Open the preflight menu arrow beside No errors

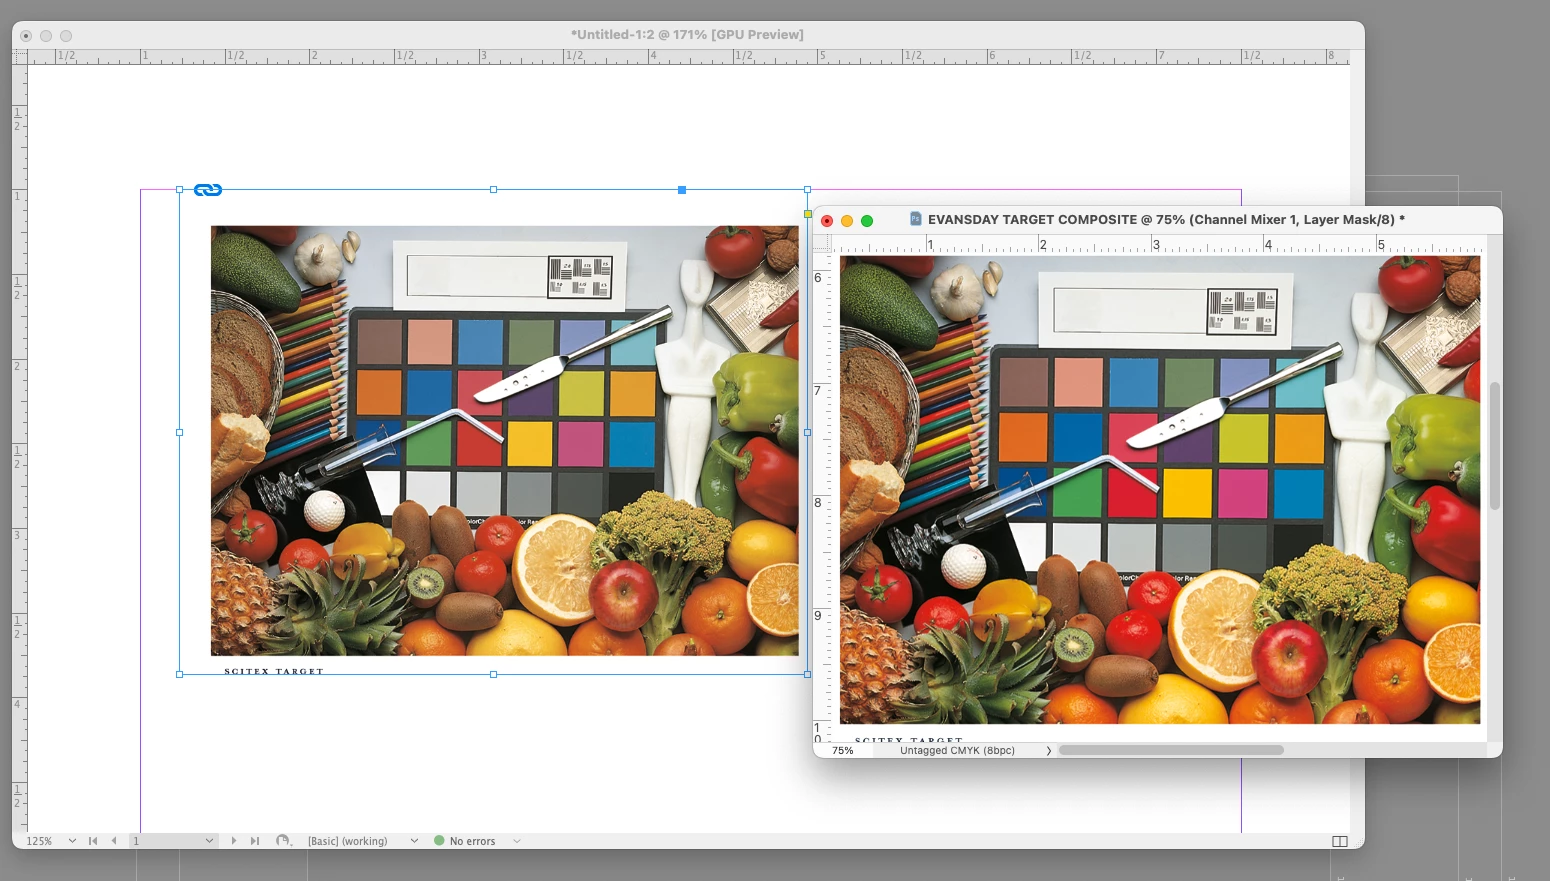[x=517, y=841]
